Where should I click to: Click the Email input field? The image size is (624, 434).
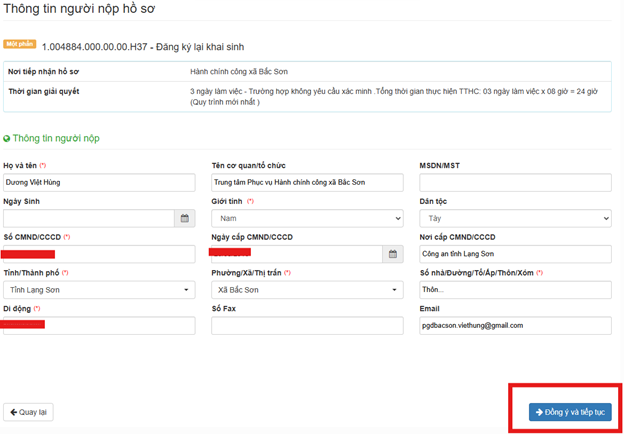click(515, 326)
